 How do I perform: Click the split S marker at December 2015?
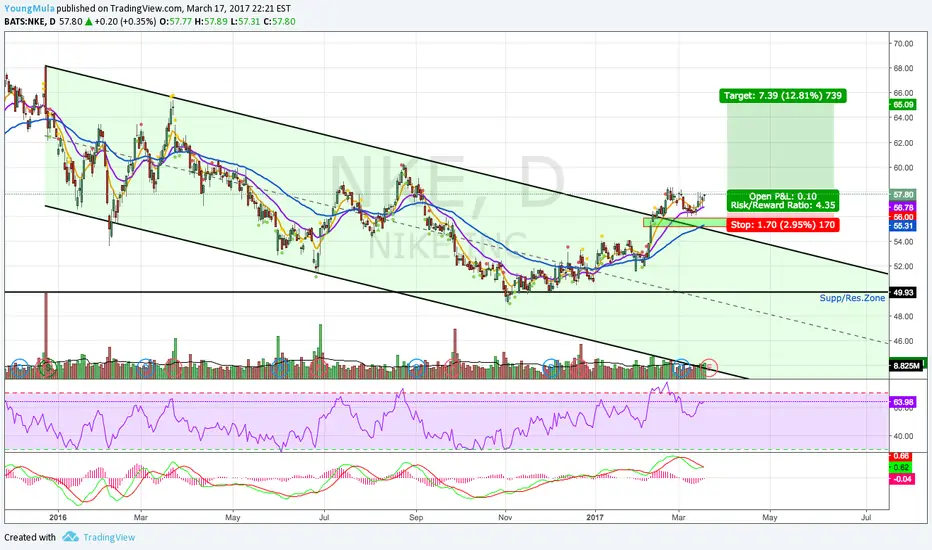48,368
